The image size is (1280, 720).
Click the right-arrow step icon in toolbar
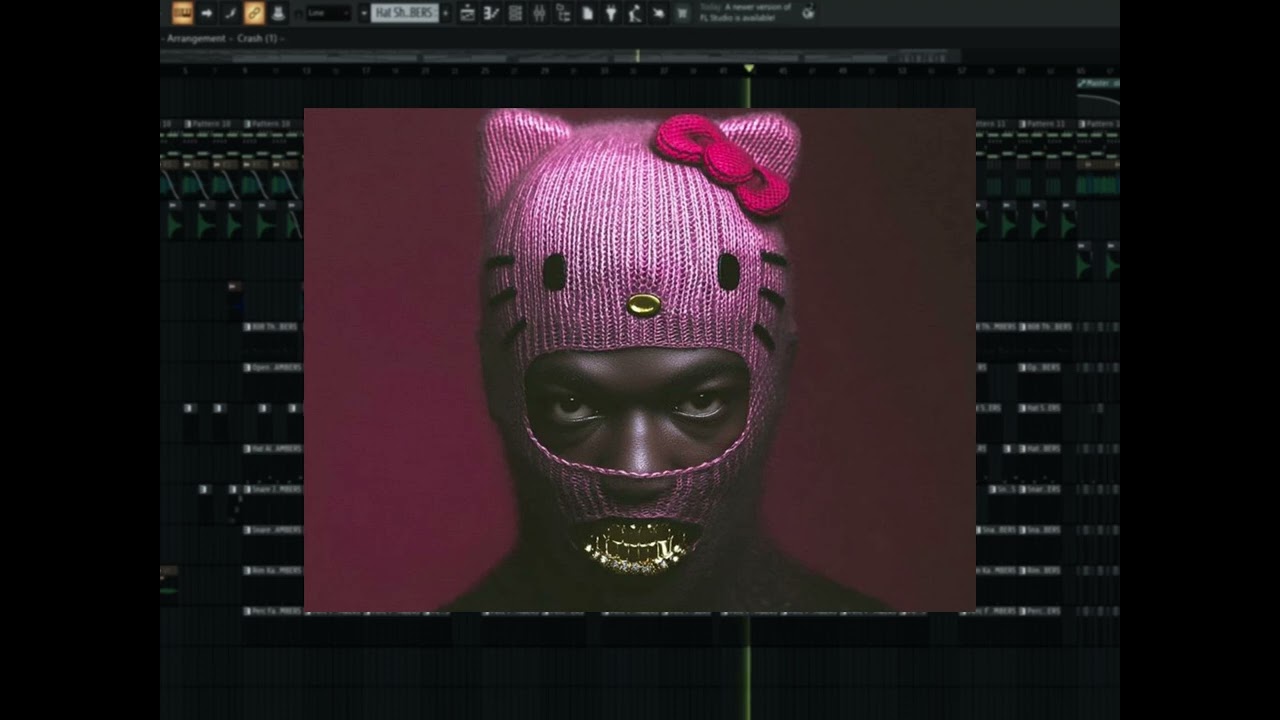click(x=207, y=13)
